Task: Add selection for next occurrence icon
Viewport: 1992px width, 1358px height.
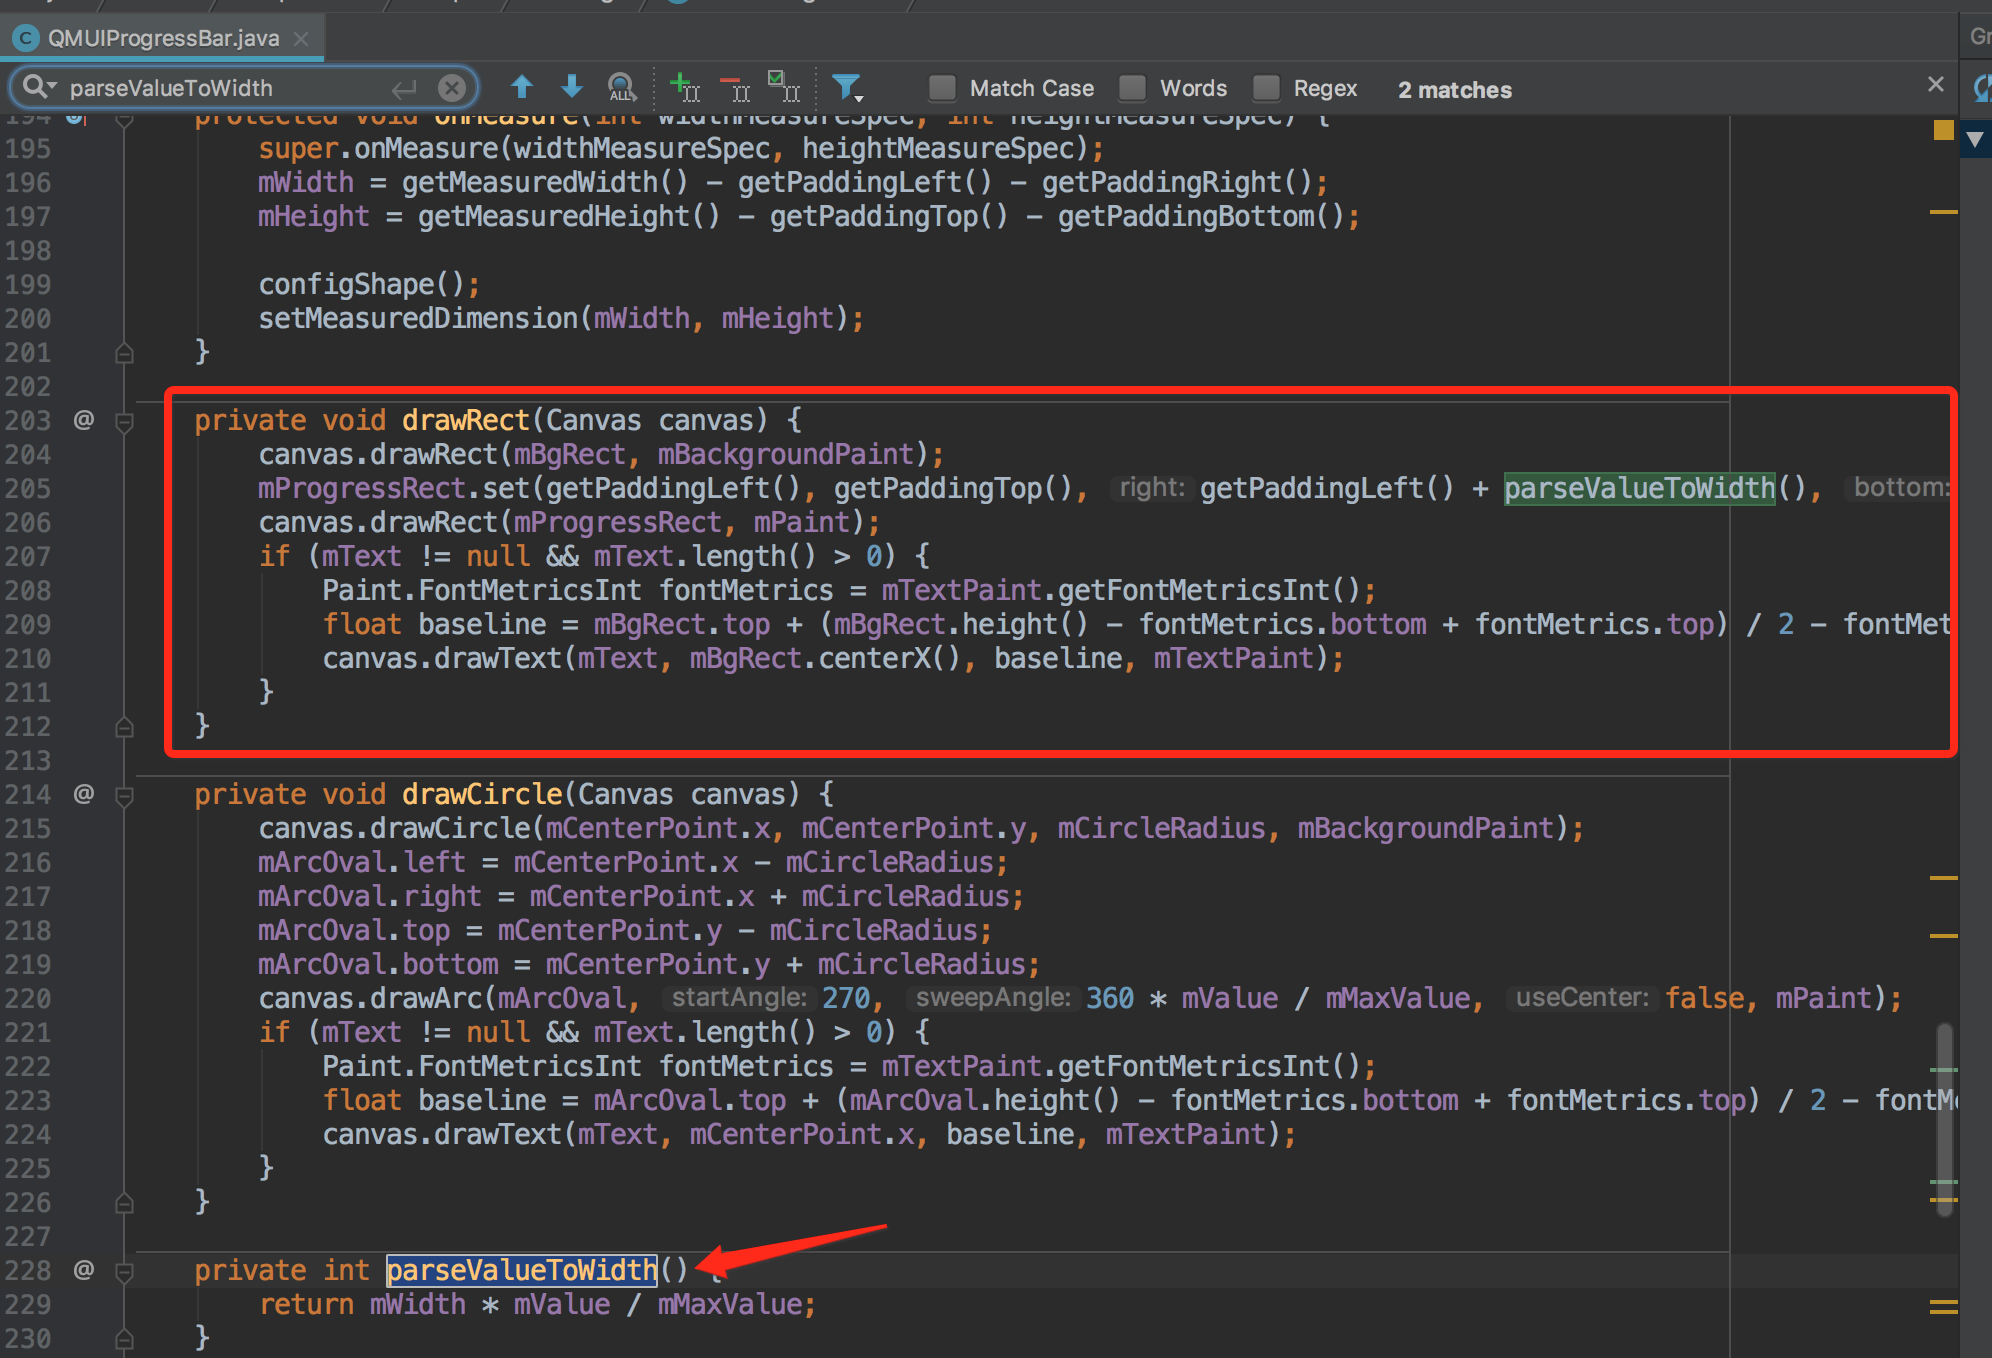Action: (x=684, y=87)
